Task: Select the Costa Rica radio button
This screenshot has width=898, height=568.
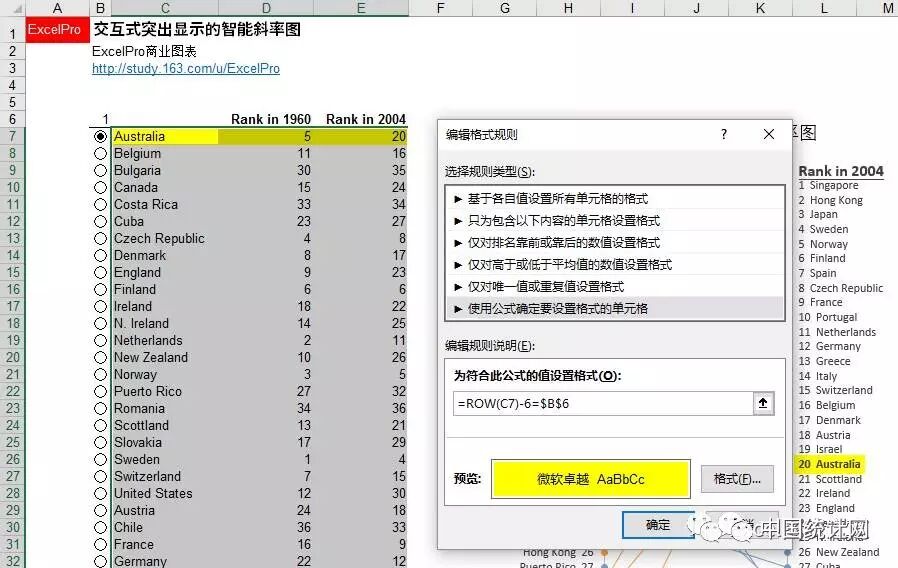Action: [x=100, y=204]
